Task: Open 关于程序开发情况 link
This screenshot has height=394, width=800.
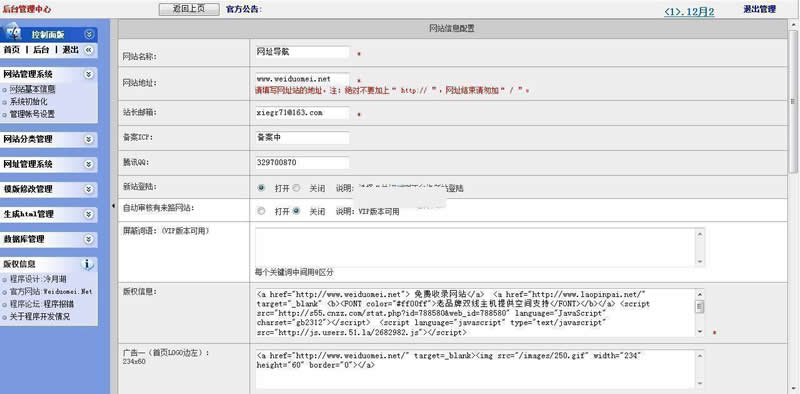Action: (40, 316)
